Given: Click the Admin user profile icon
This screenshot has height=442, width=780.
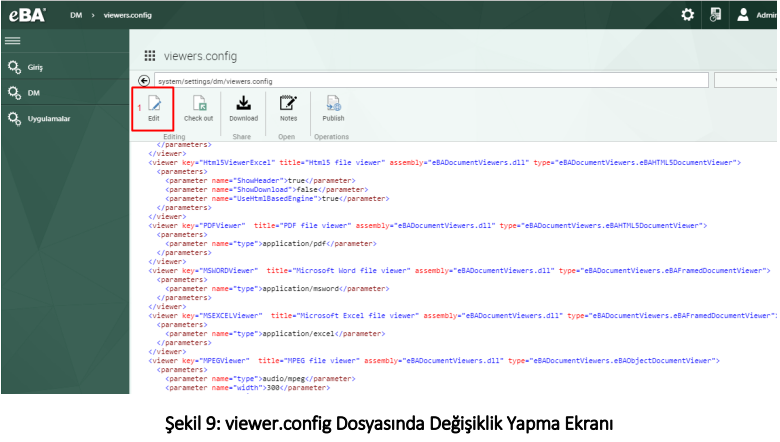Looking at the screenshot, I should (743, 14).
